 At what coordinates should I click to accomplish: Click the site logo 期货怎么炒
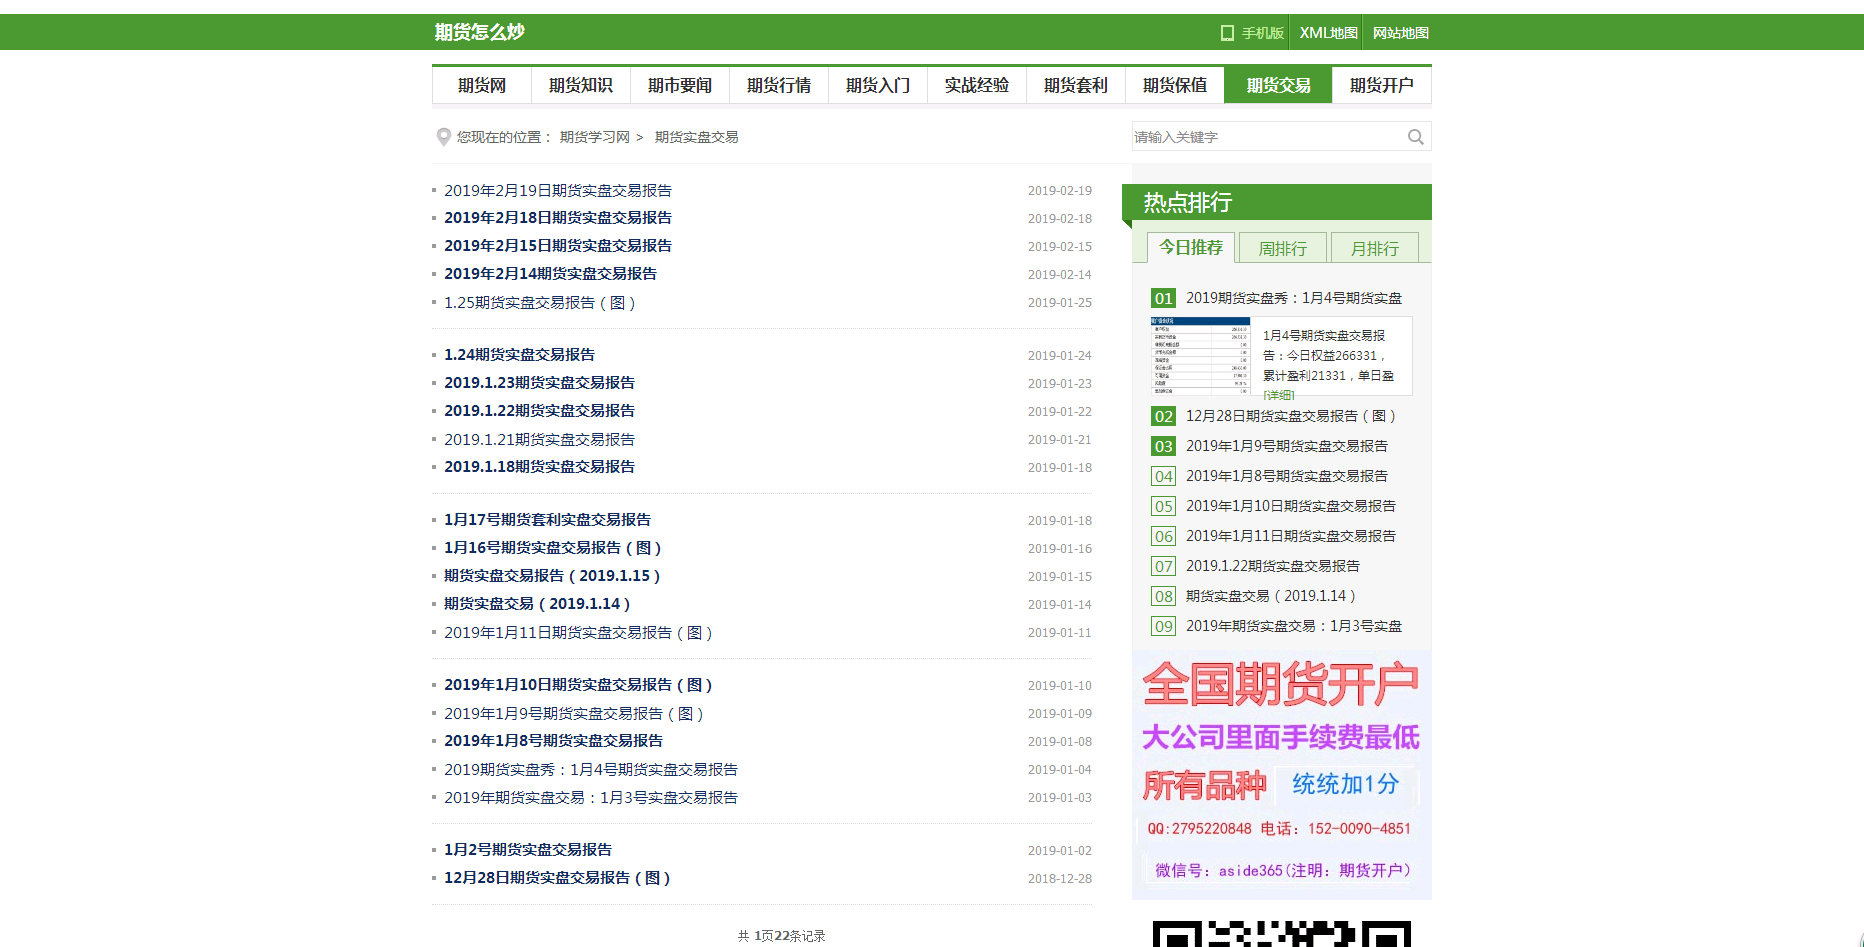(x=478, y=31)
